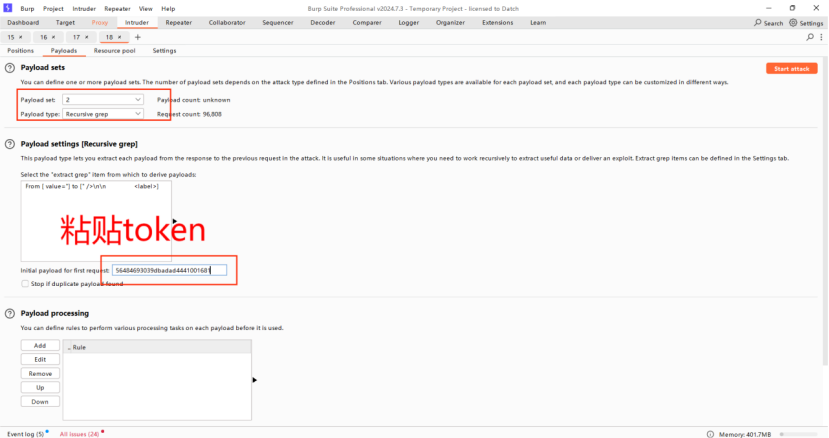Select Intruder attack tab 16

pos(44,37)
